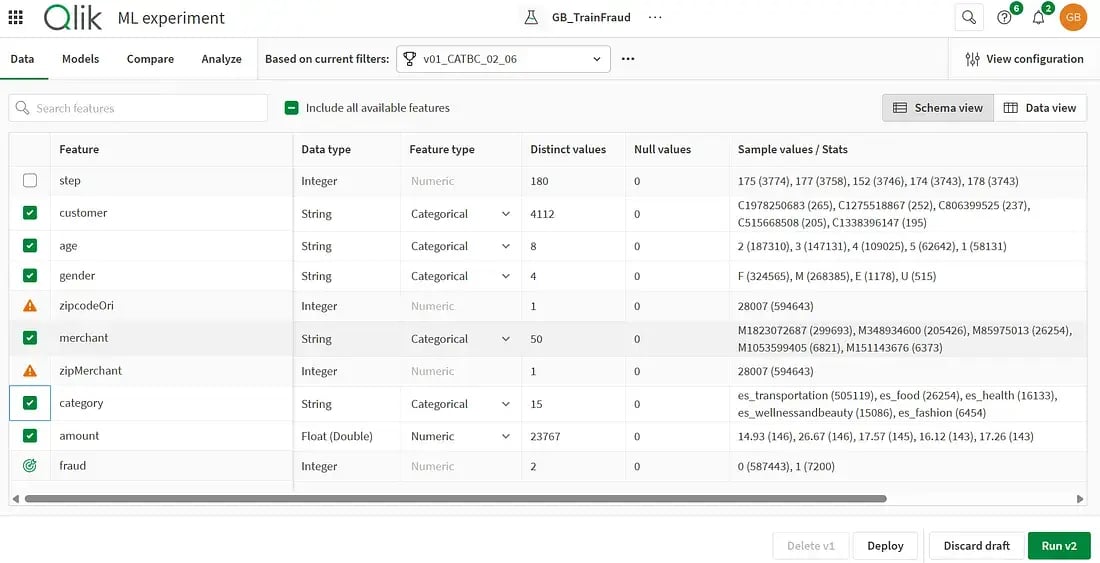The width and height of the screenshot is (1100, 563).
Task: Click the Discard draft button
Action: 976,546
